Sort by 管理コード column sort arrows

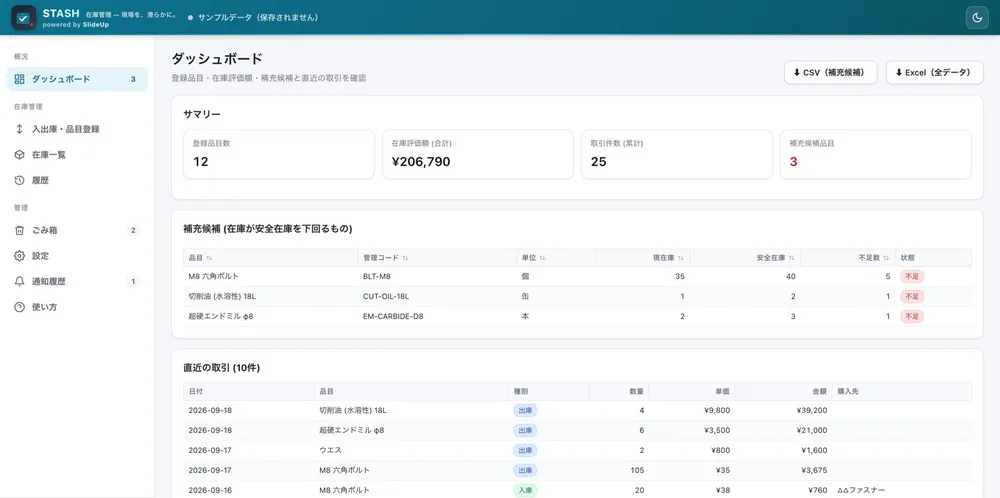[x=405, y=258]
